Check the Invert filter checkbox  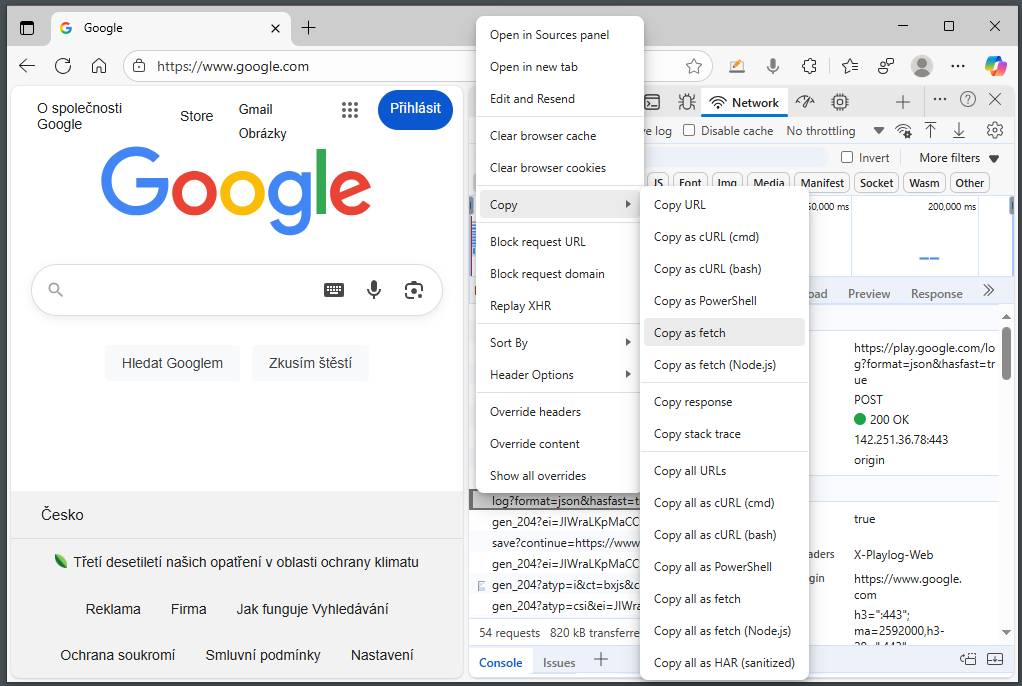point(847,157)
